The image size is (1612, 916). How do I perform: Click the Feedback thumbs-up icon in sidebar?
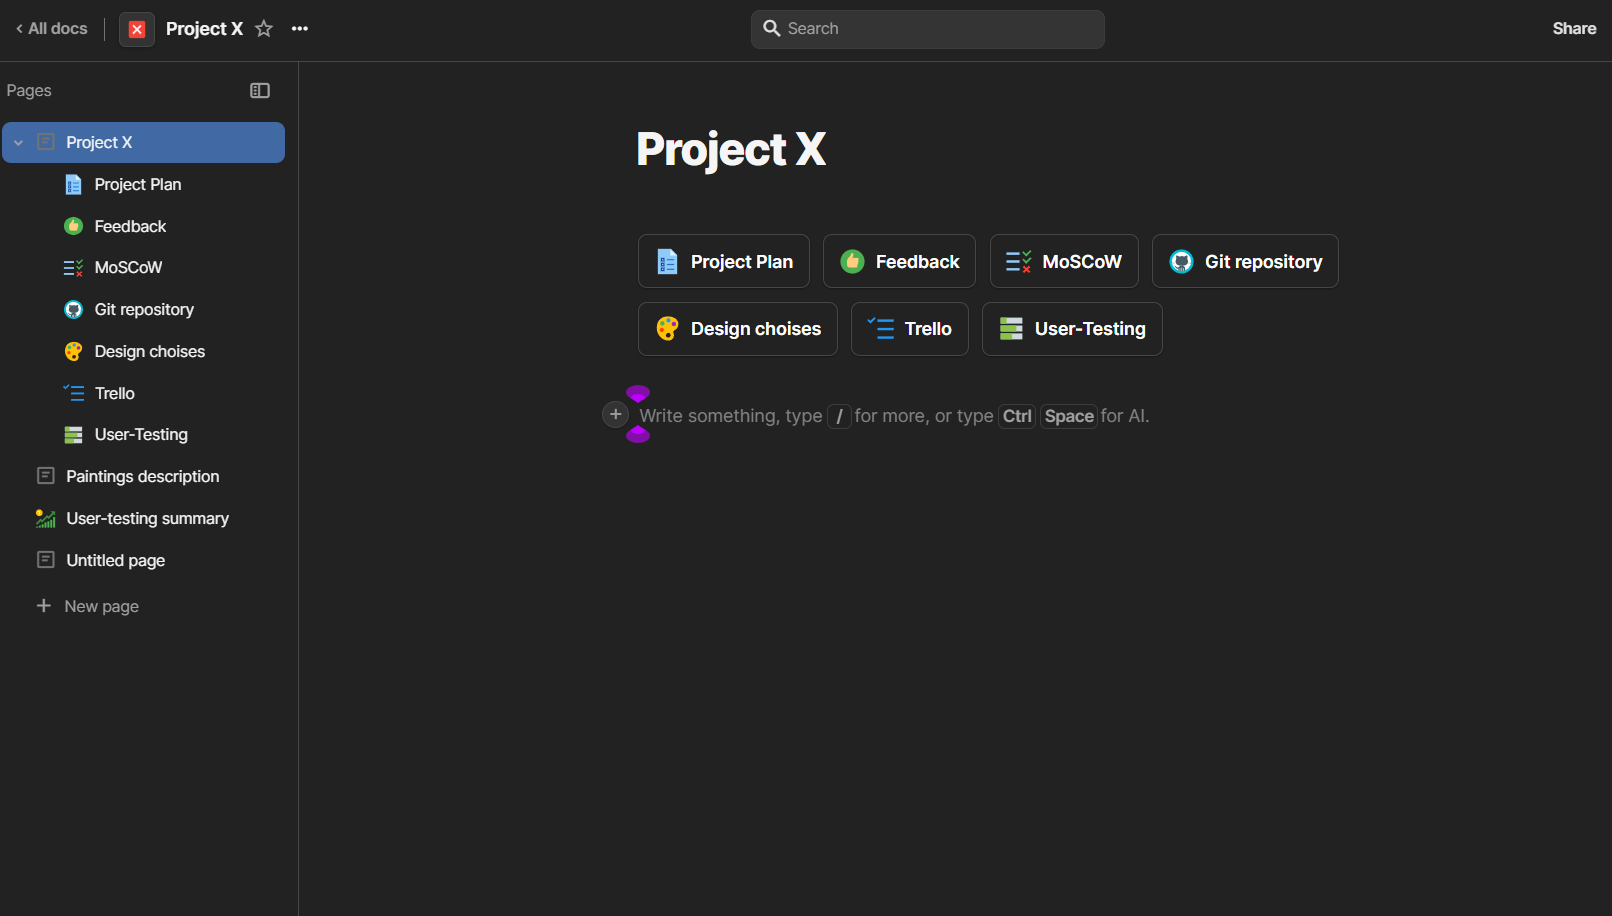pyautogui.click(x=73, y=227)
